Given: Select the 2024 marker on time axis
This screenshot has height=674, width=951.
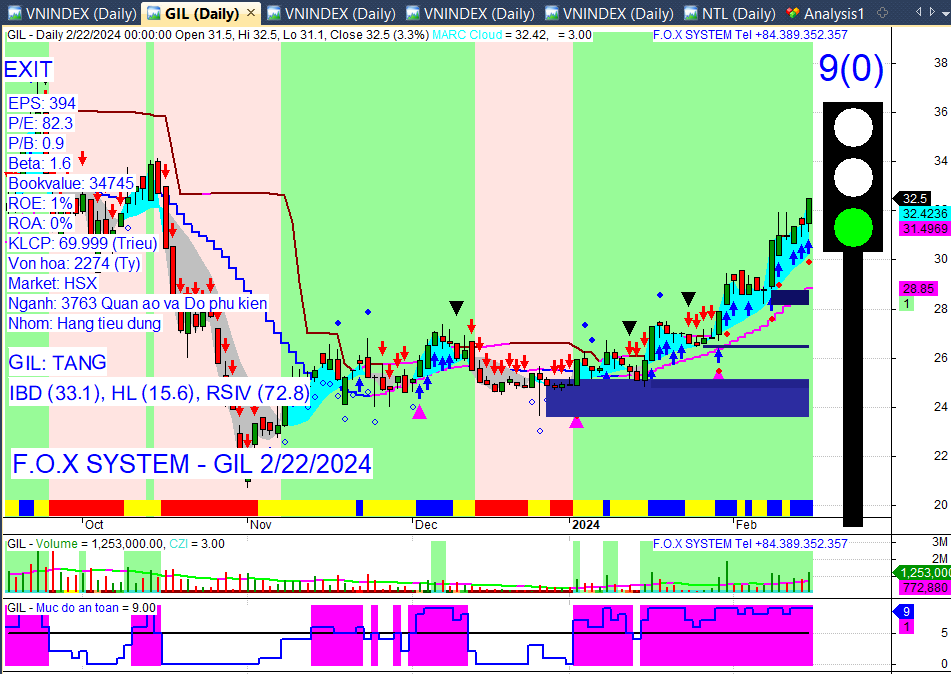Looking at the screenshot, I should click(586, 525).
